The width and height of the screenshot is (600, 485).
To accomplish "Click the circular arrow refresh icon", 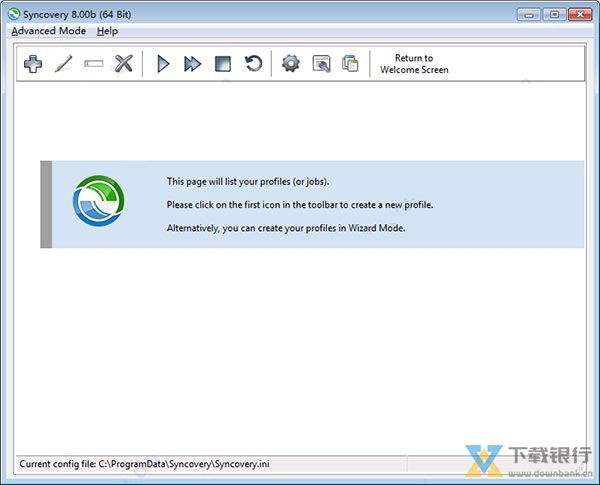I will click(x=254, y=64).
